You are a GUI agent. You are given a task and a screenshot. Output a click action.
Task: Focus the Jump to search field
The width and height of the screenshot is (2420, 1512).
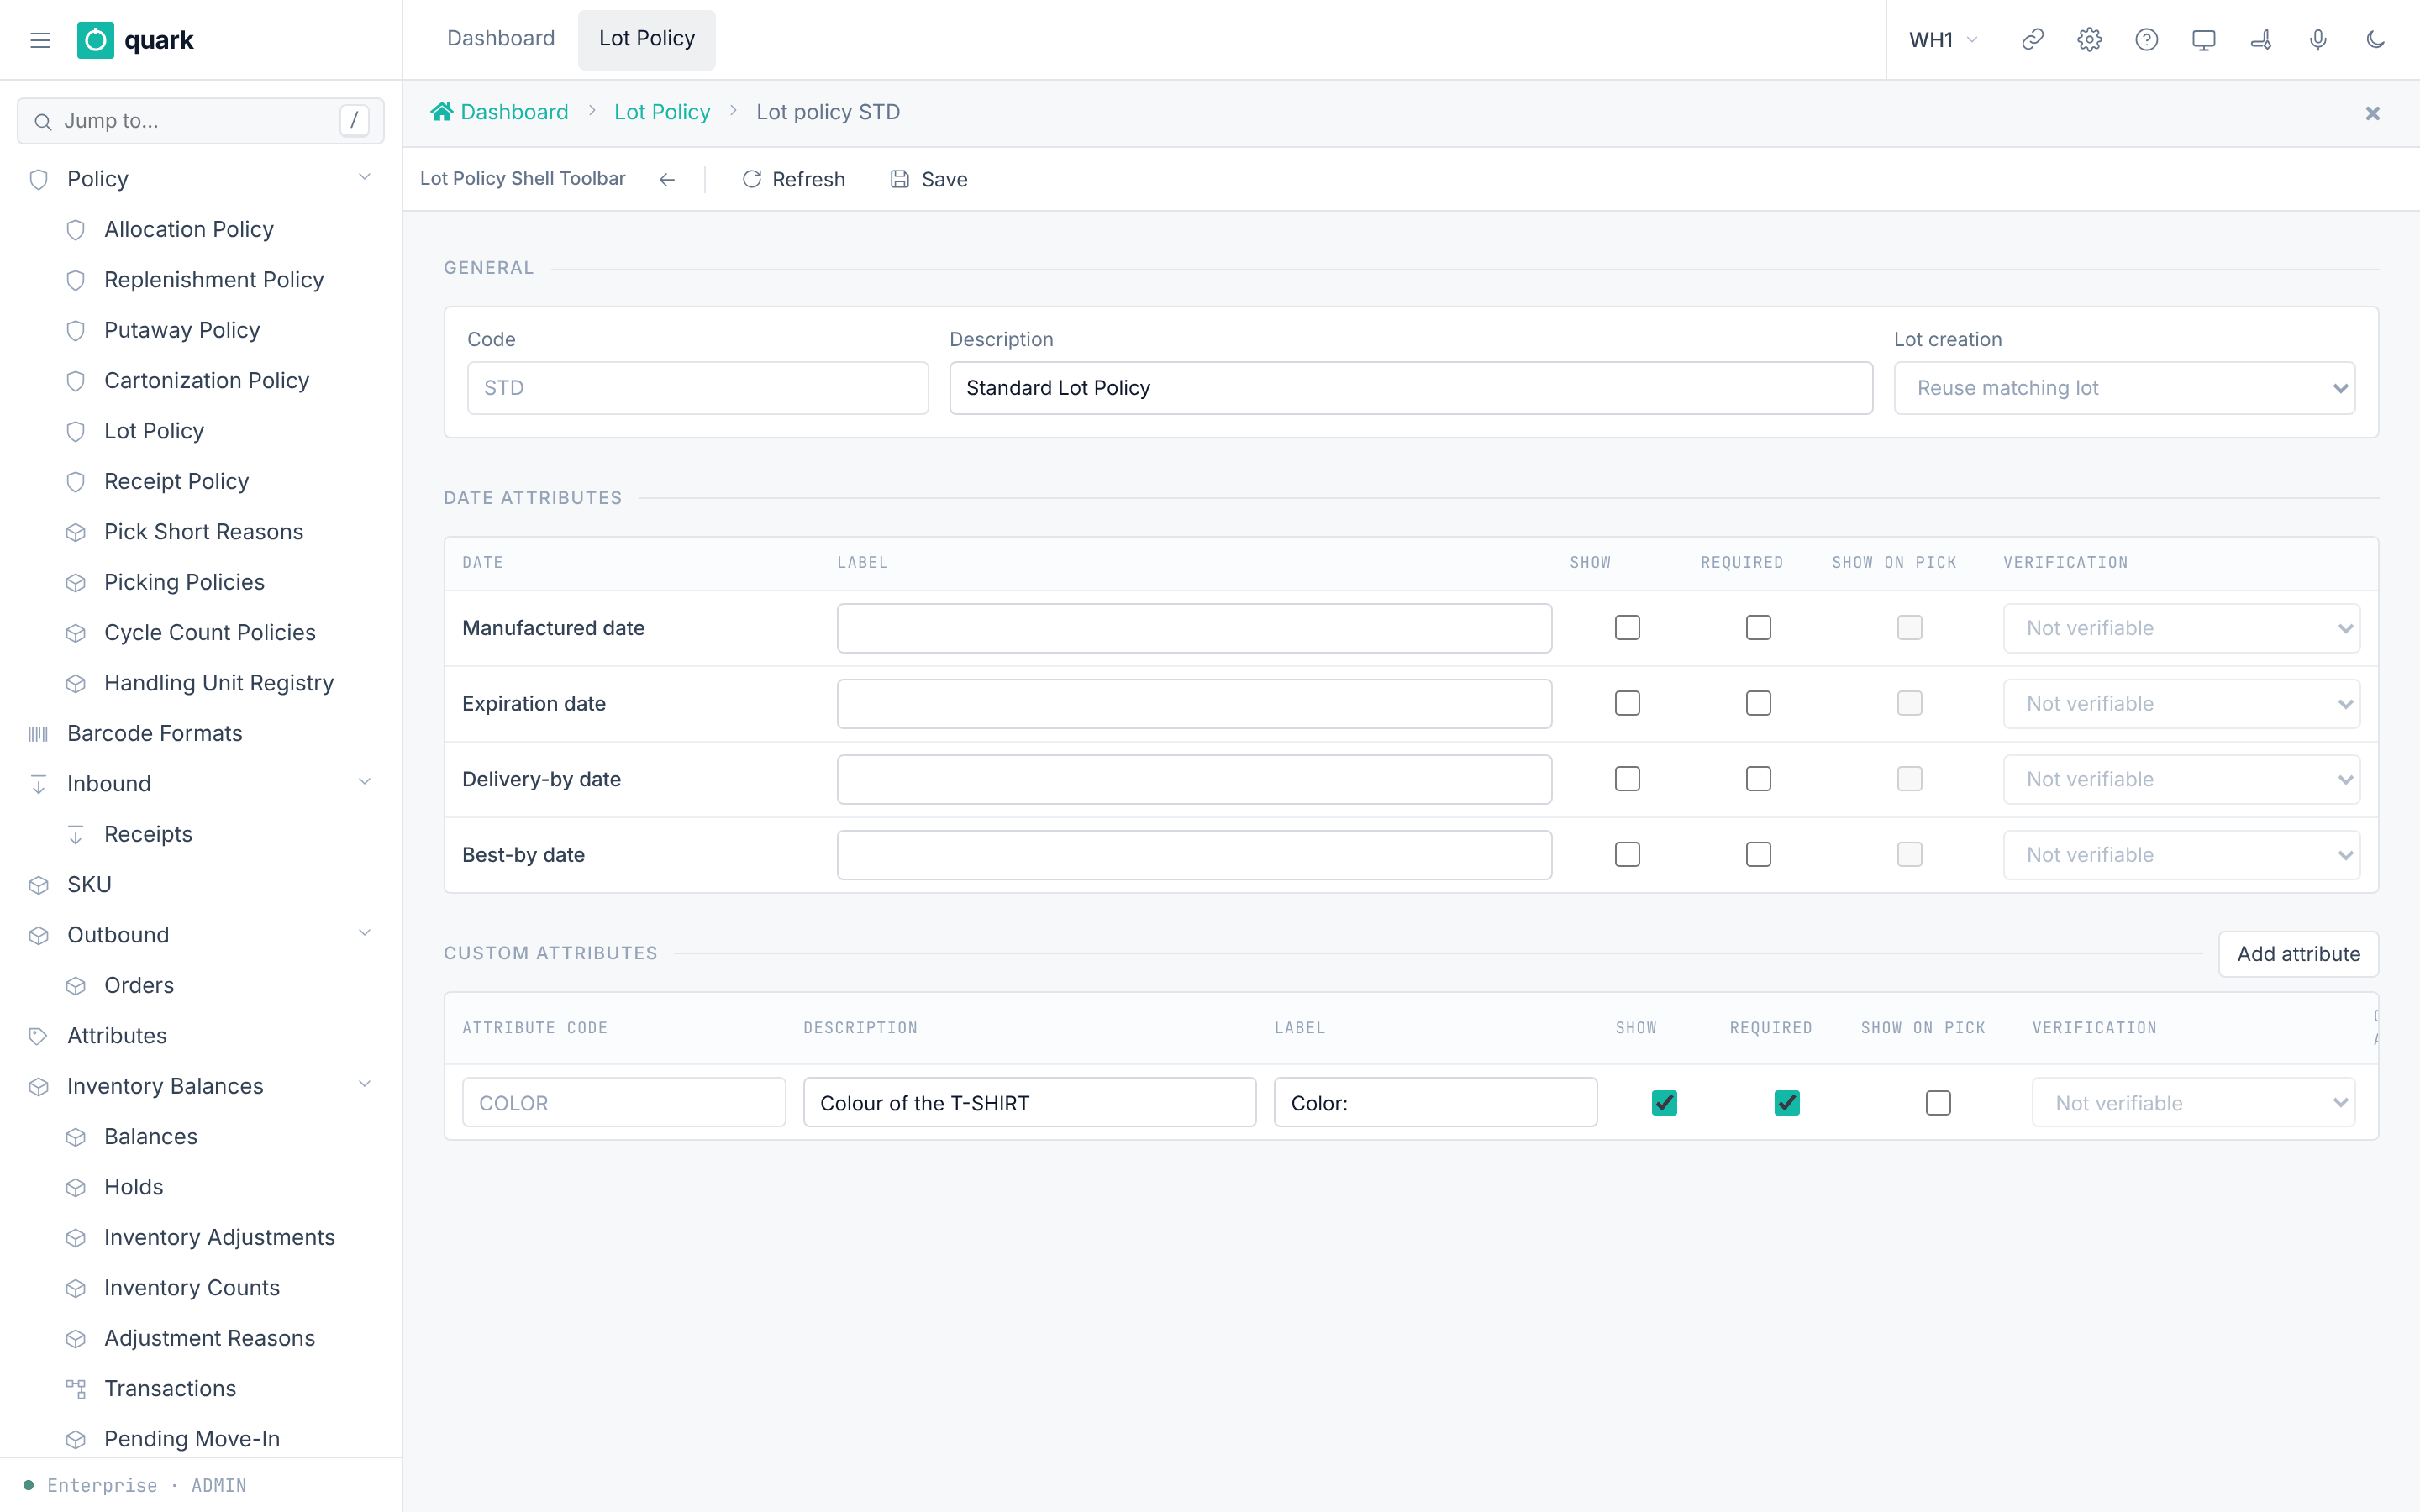[x=200, y=121]
